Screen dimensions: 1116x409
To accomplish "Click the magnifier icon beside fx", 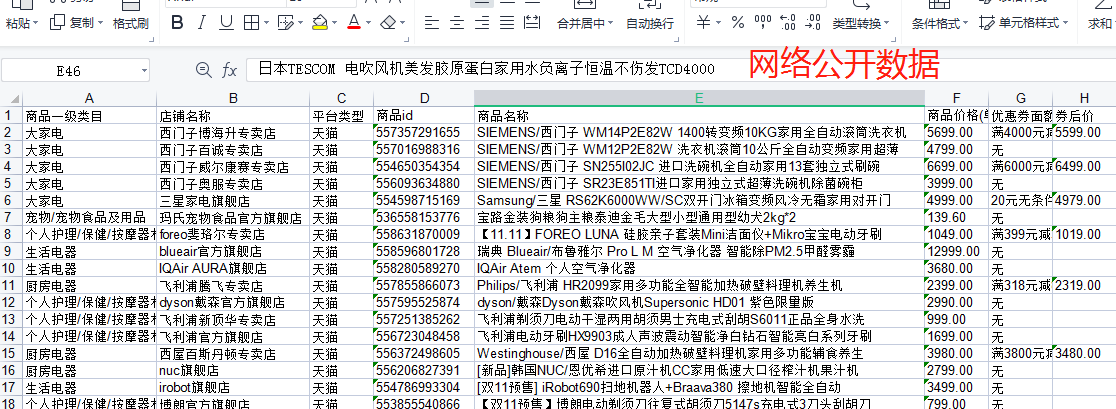I will 204,70.
